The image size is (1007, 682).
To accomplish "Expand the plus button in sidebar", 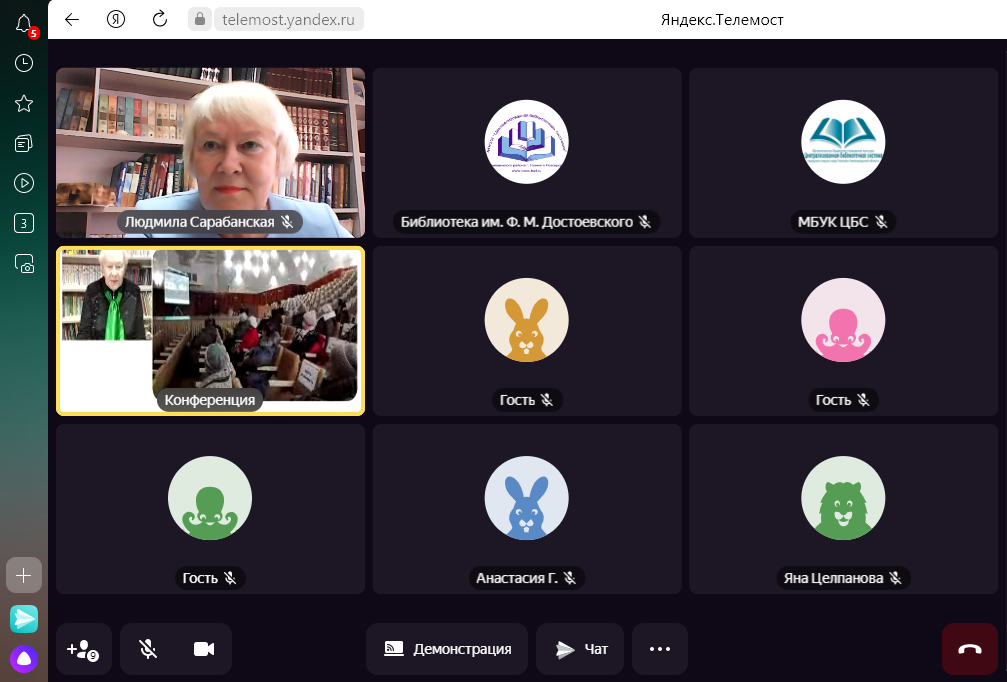I will 24,576.
